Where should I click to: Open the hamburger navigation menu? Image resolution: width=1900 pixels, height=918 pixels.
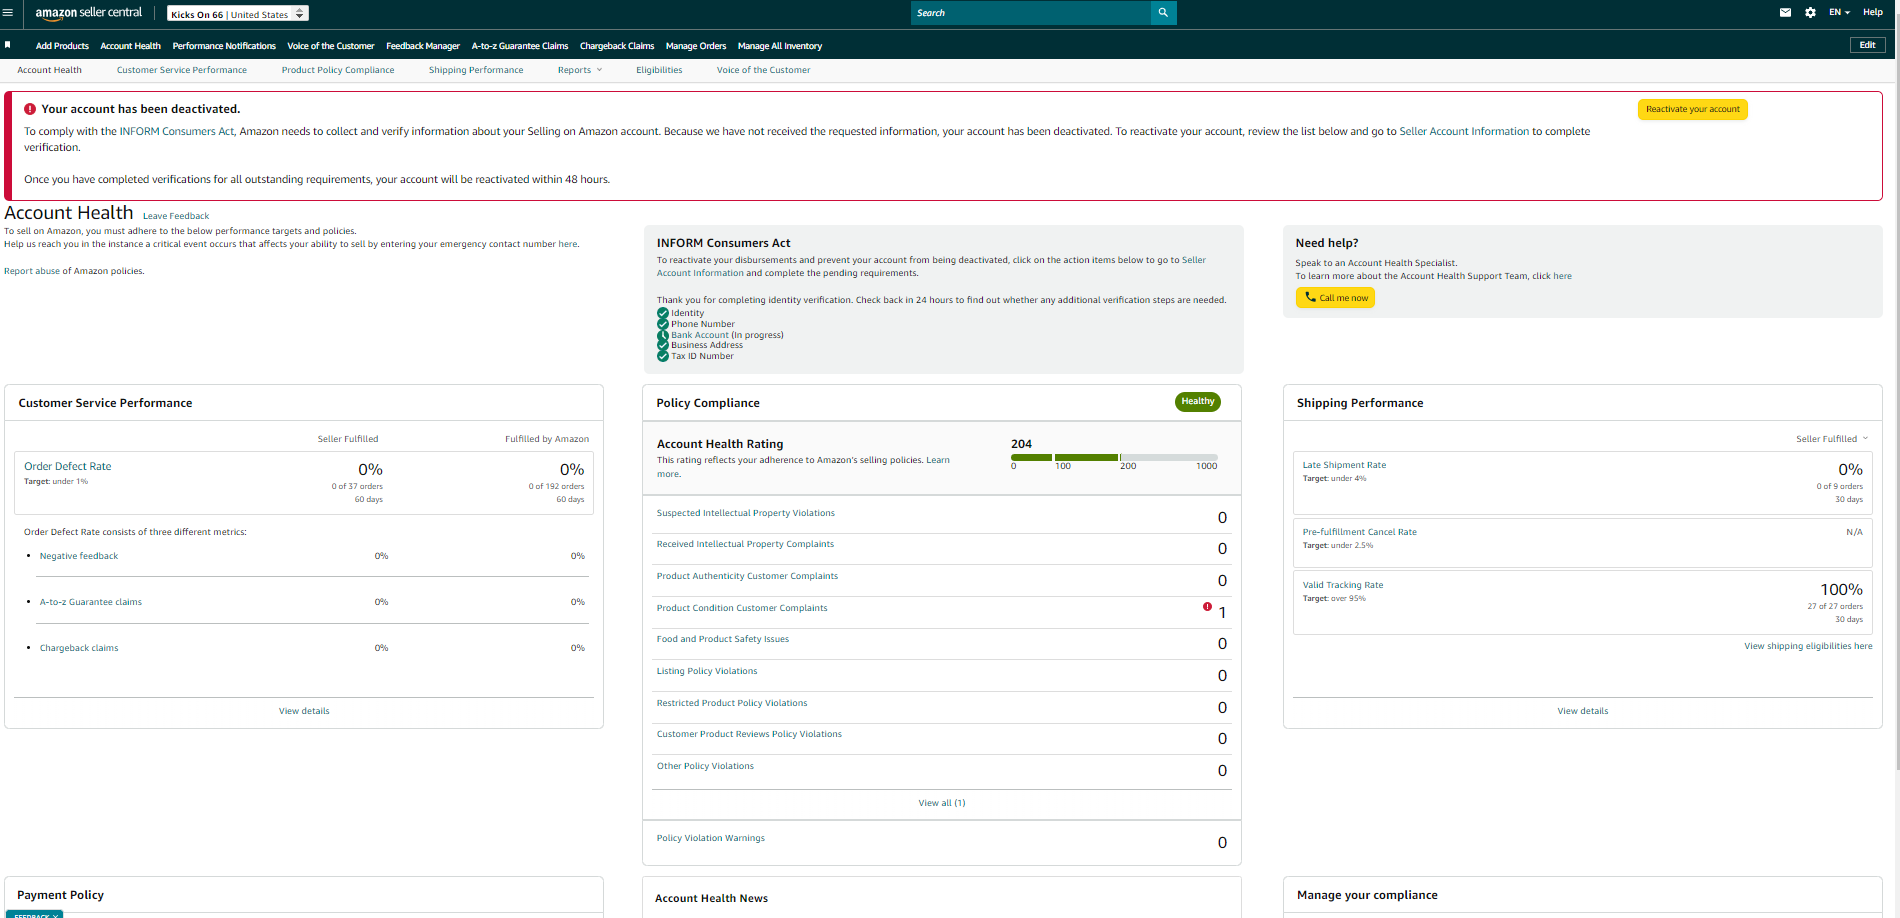click(x=8, y=13)
